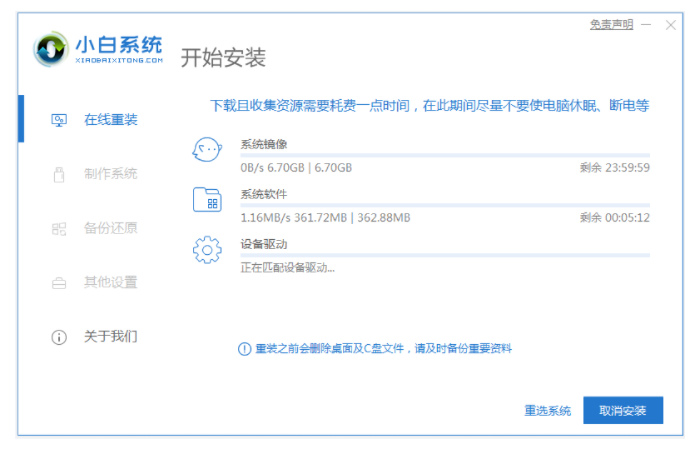Click the backup icon beside 备份还原
The width and height of the screenshot is (699, 455).
click(x=58, y=229)
